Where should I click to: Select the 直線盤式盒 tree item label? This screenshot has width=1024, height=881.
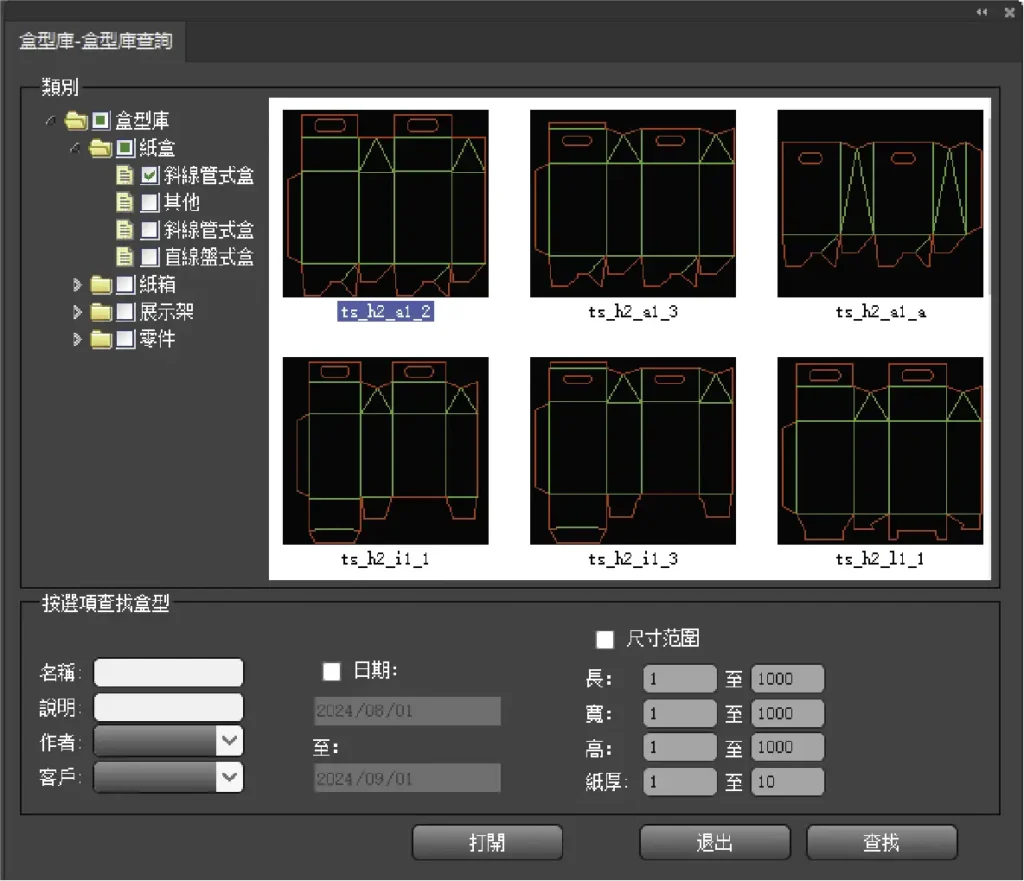point(209,257)
